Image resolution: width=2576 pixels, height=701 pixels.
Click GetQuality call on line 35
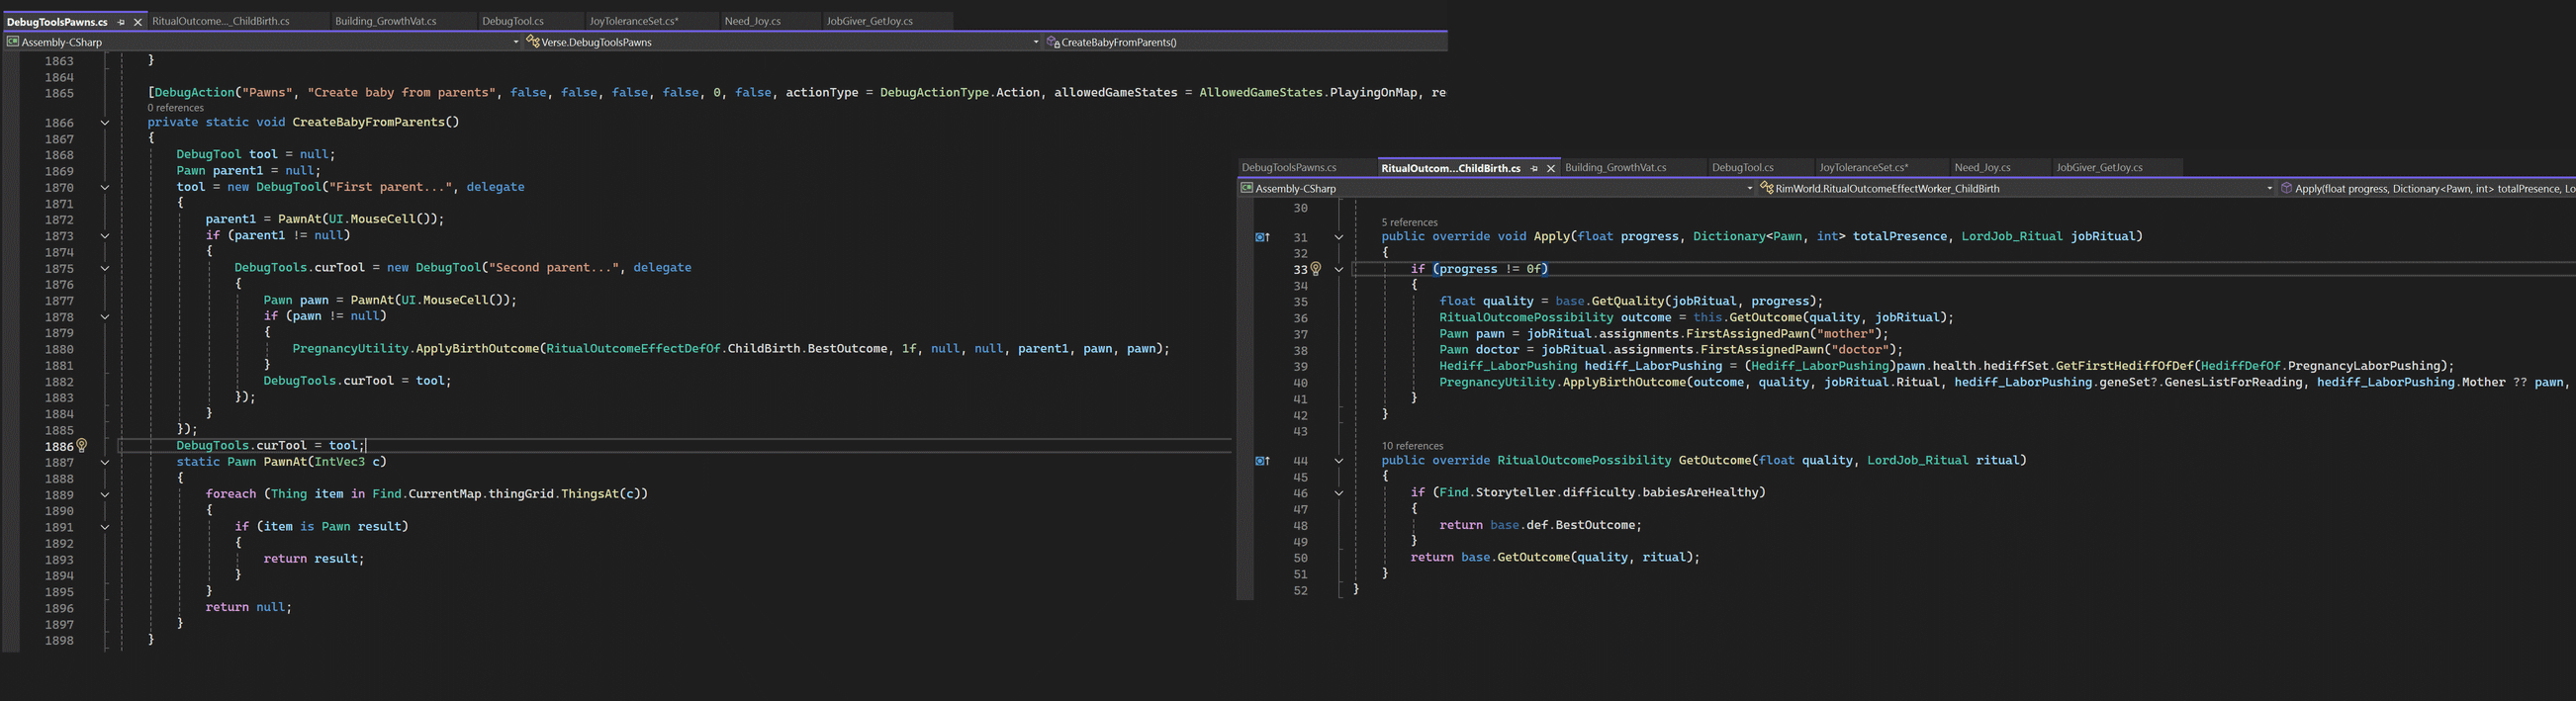click(x=1627, y=301)
